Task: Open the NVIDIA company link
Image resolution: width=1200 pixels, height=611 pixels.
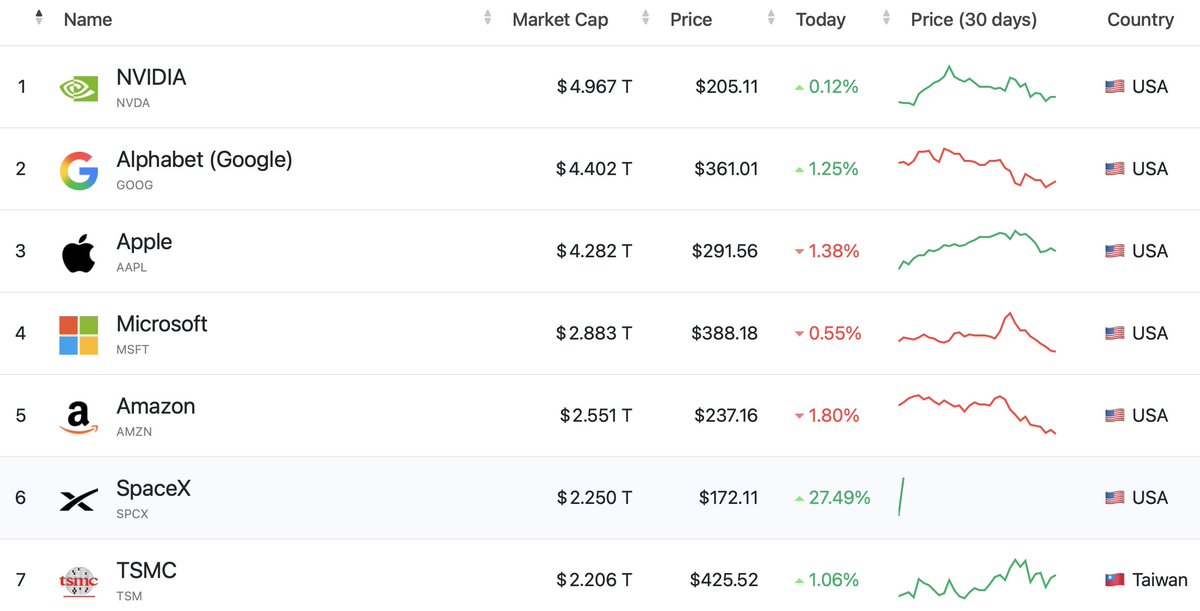Action: [151, 77]
